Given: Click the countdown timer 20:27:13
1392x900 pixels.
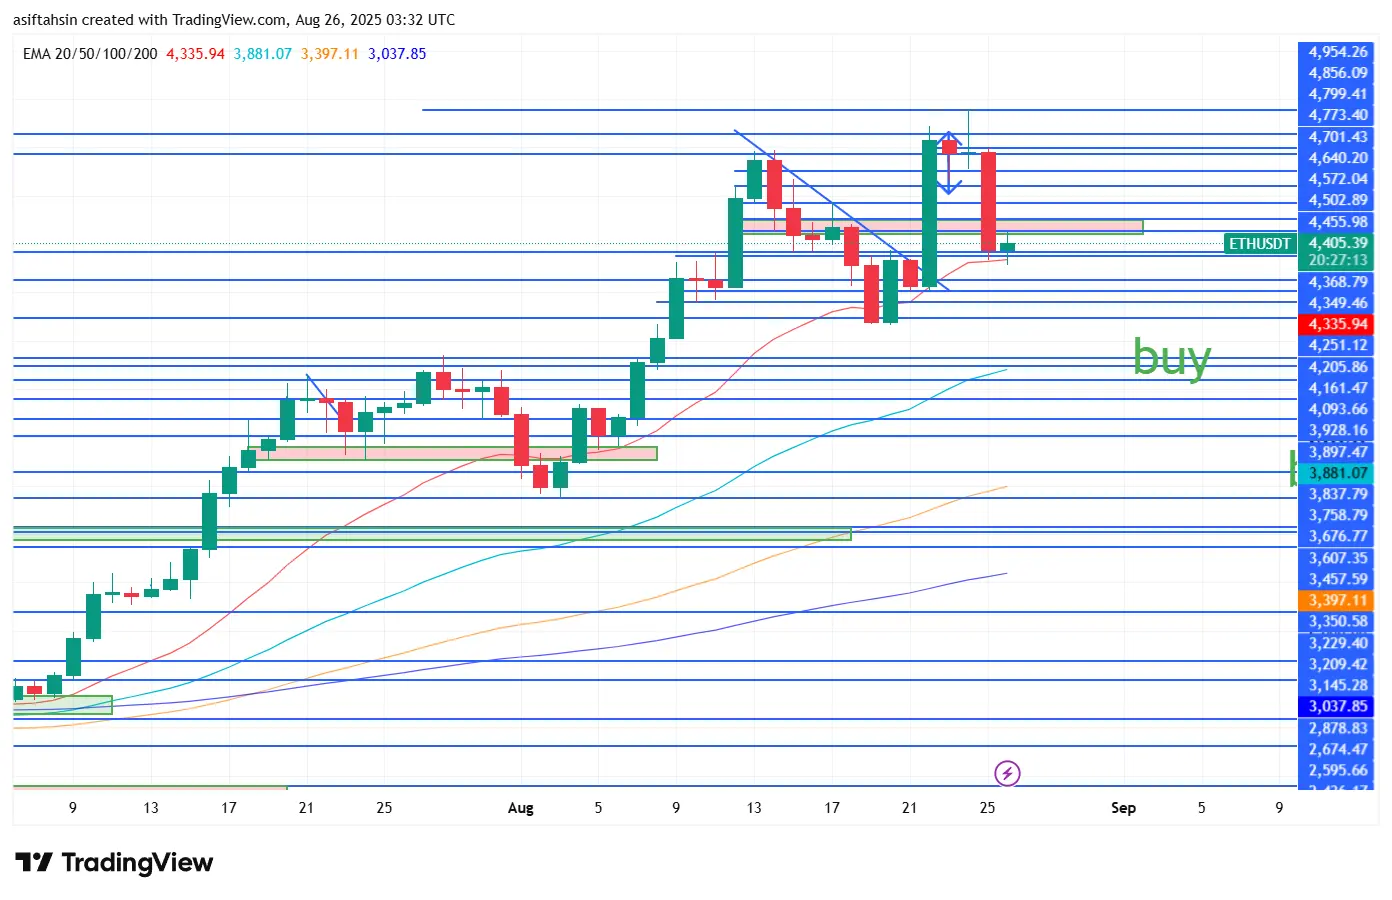Looking at the screenshot, I should pos(1337,260).
